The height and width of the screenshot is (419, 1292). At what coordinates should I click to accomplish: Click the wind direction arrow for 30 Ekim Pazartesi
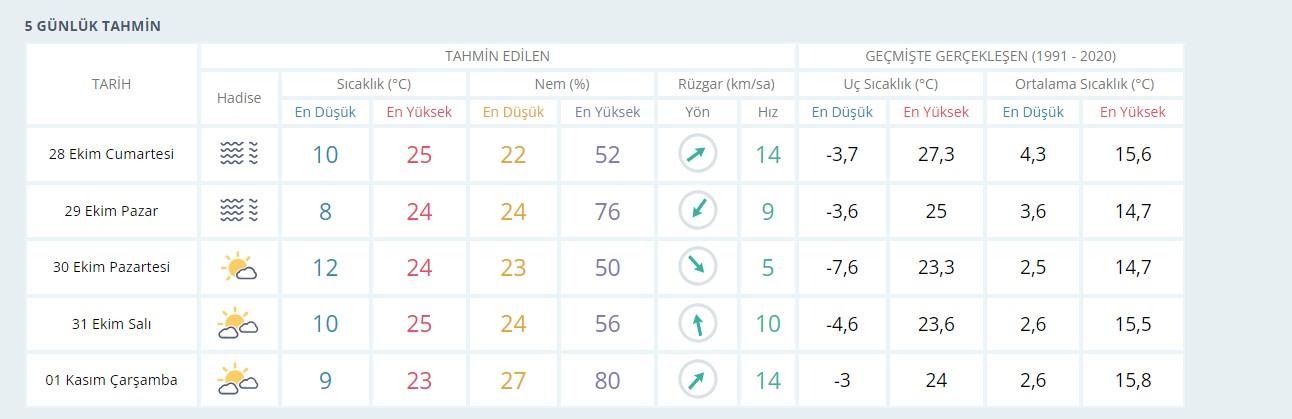[x=697, y=267]
